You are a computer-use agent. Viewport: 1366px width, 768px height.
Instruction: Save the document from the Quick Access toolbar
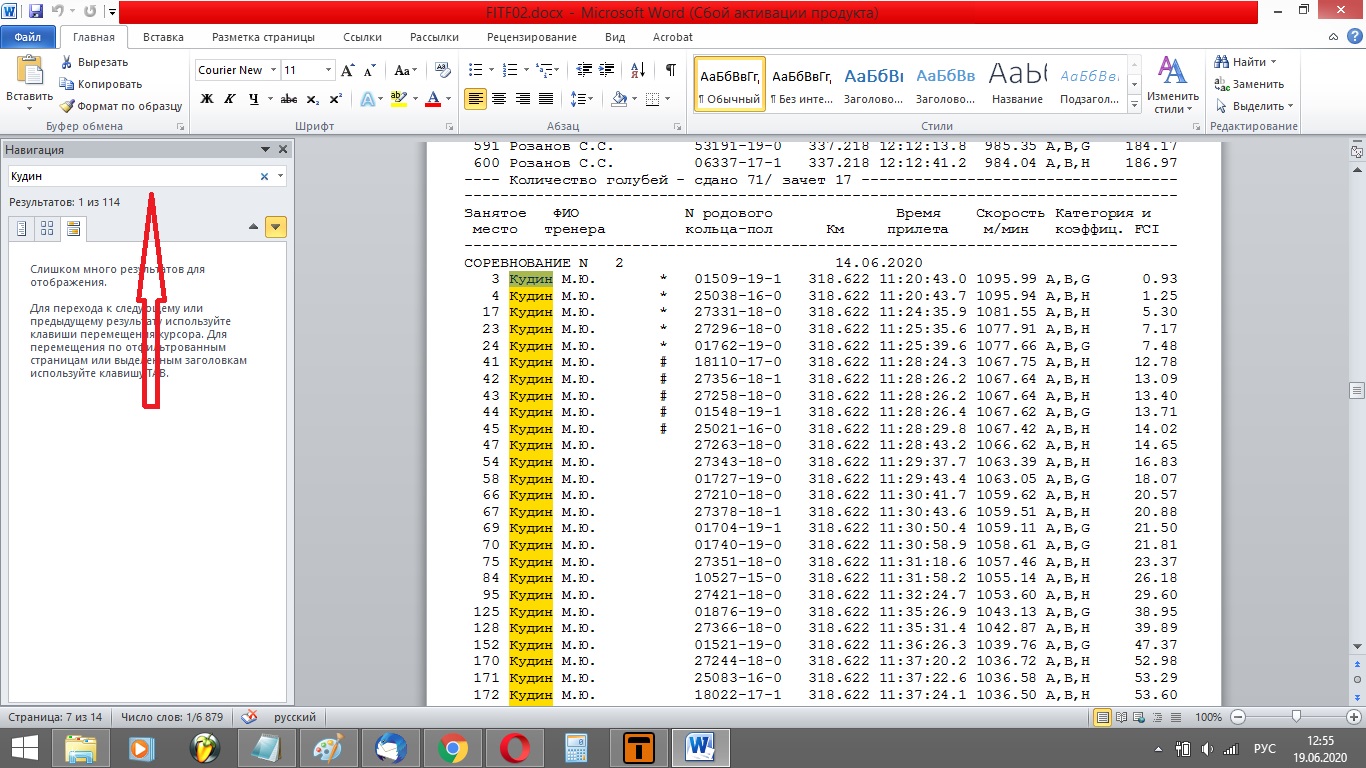pyautogui.click(x=36, y=13)
